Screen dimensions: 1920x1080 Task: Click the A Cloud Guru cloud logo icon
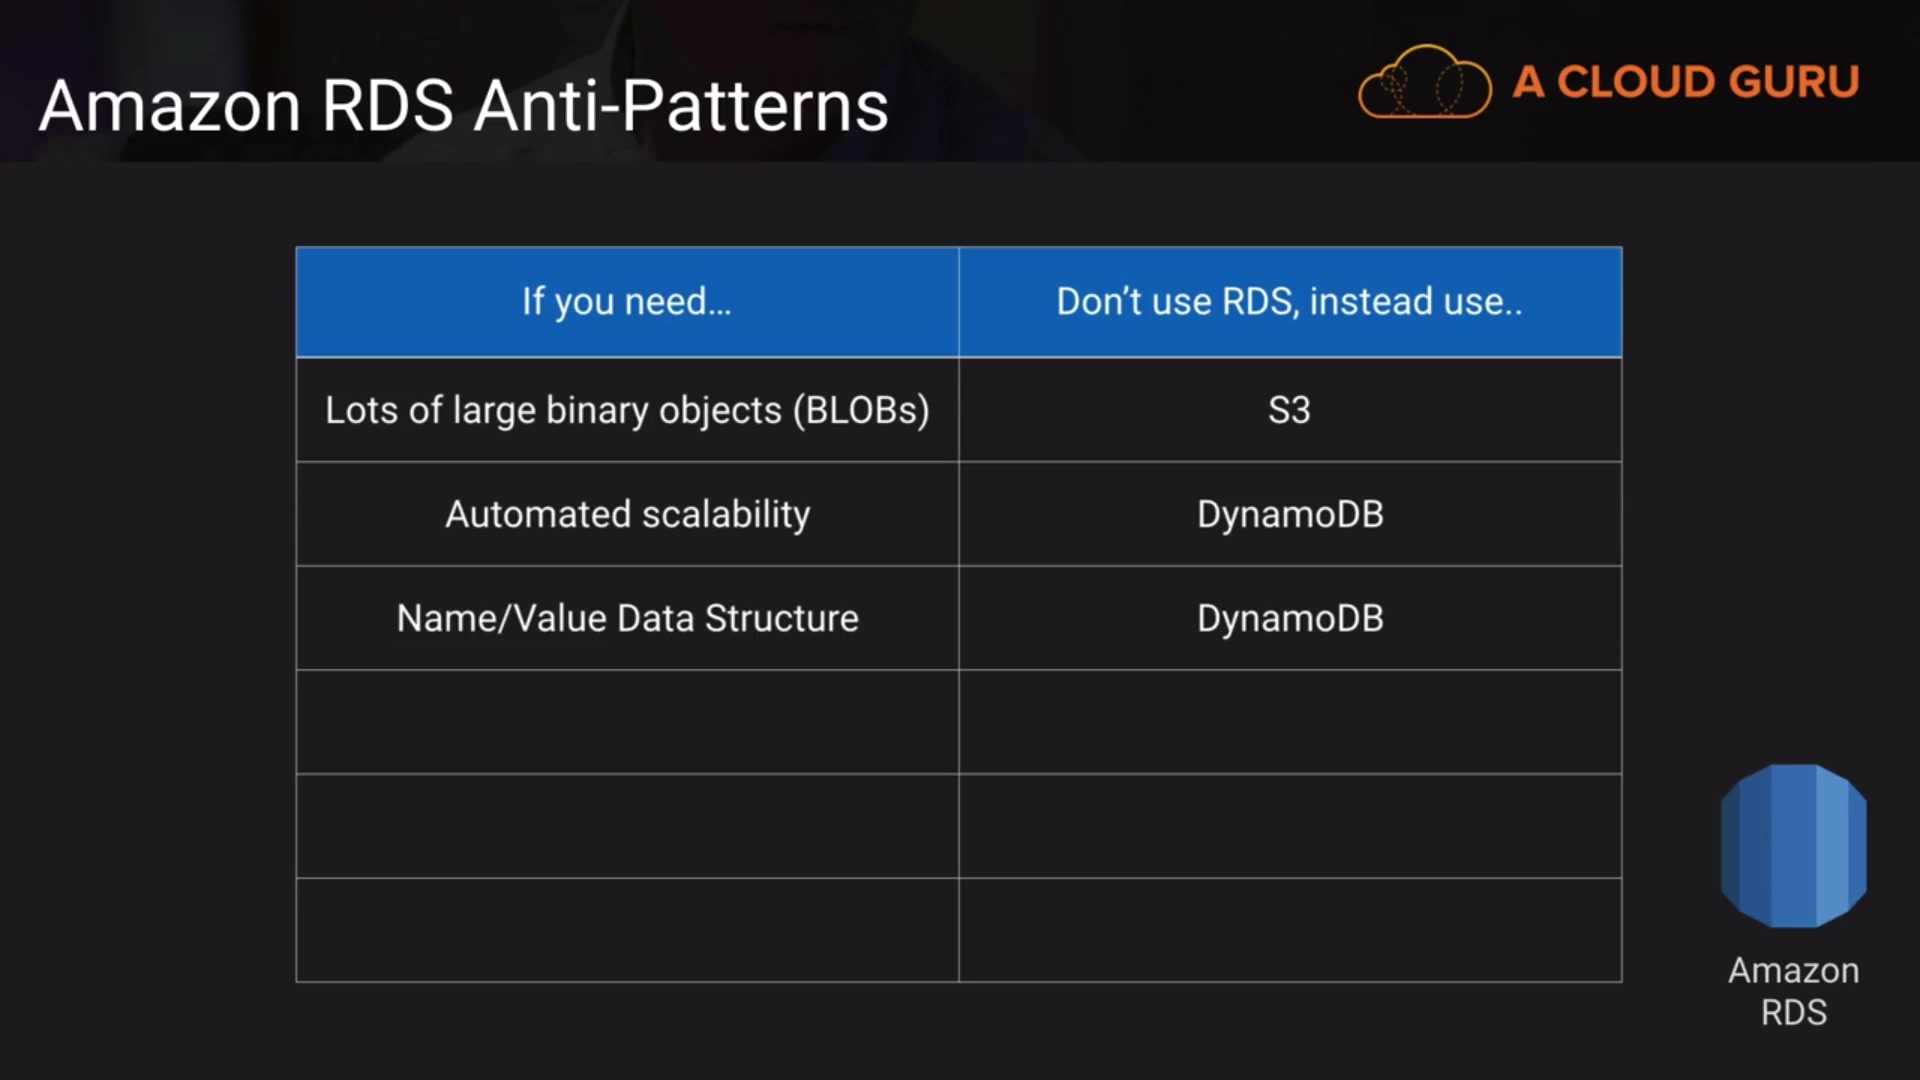tap(1424, 83)
